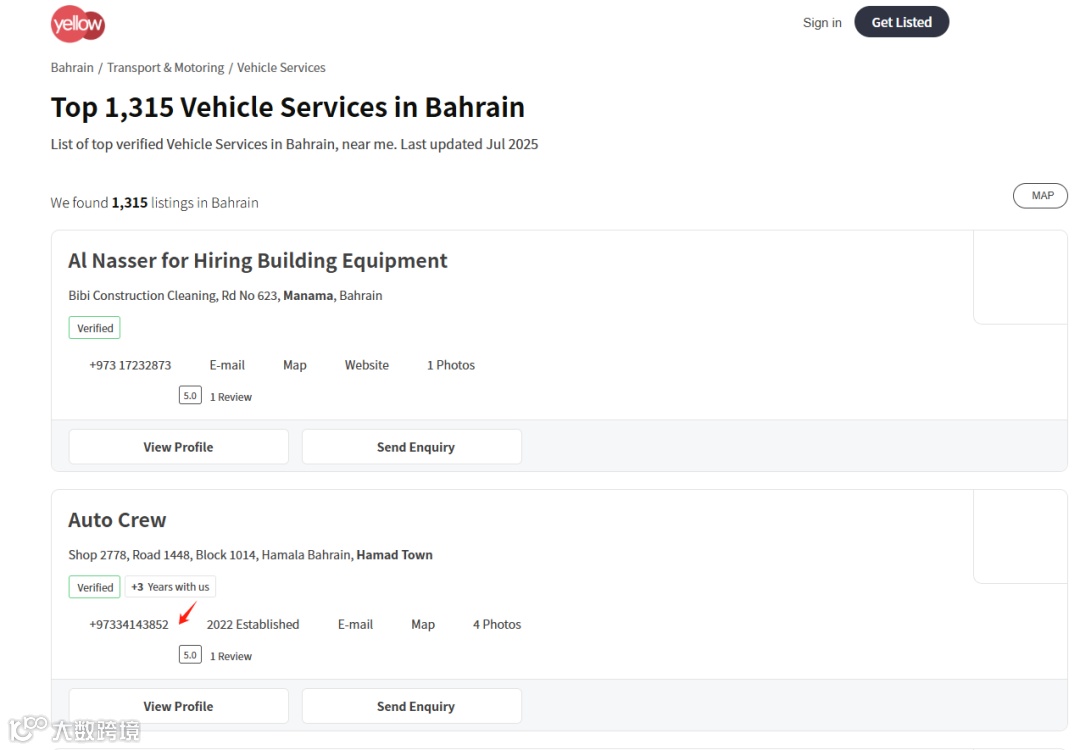
Task: Click E-mail for the Al Nasser listing
Action: tap(227, 366)
